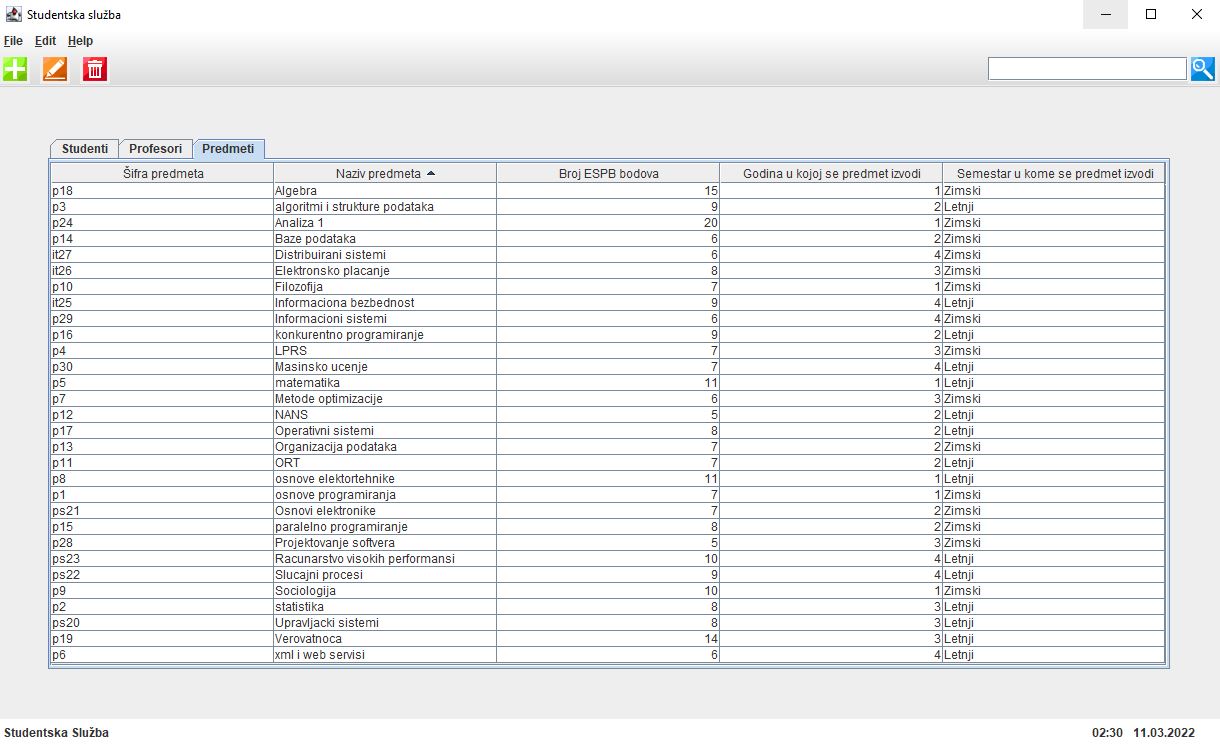This screenshot has width=1220, height=745.
Task: Click the Analiza 1 cell
Action: (x=385, y=223)
